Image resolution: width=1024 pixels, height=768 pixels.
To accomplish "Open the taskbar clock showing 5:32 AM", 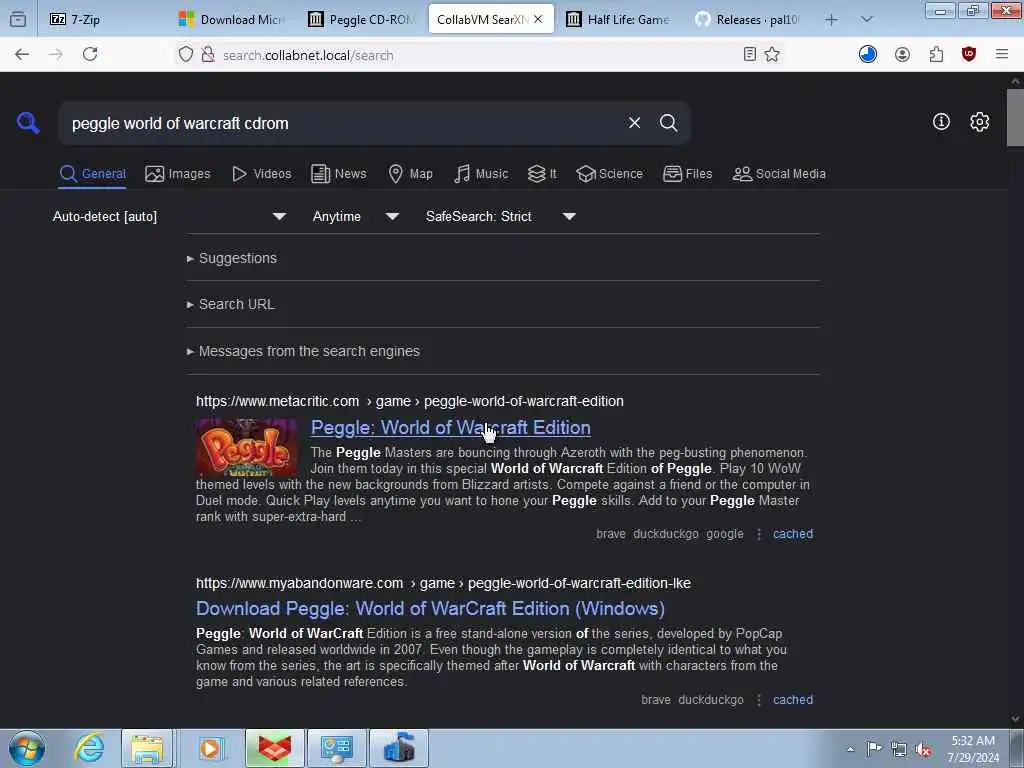I will [x=973, y=749].
